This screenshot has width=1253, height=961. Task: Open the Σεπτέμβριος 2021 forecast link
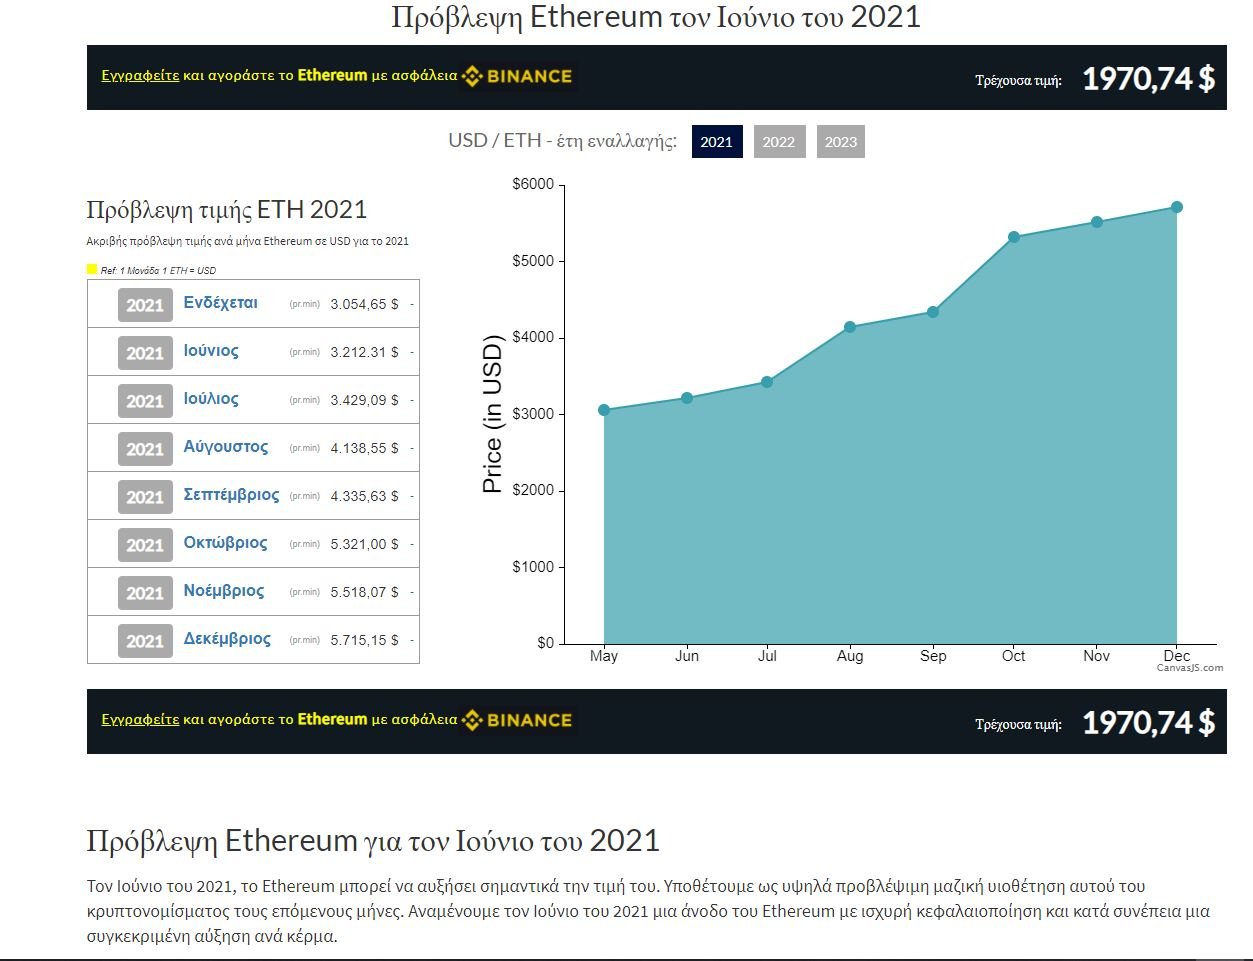(231, 495)
